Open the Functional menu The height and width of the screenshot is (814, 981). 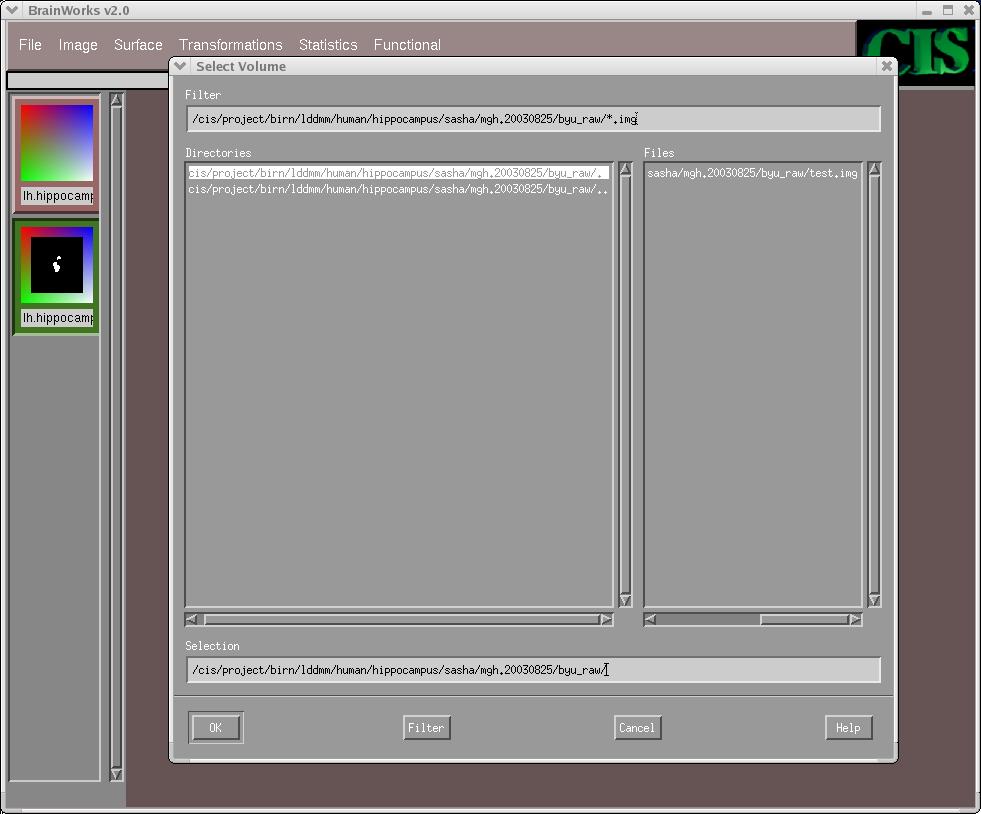pos(407,45)
